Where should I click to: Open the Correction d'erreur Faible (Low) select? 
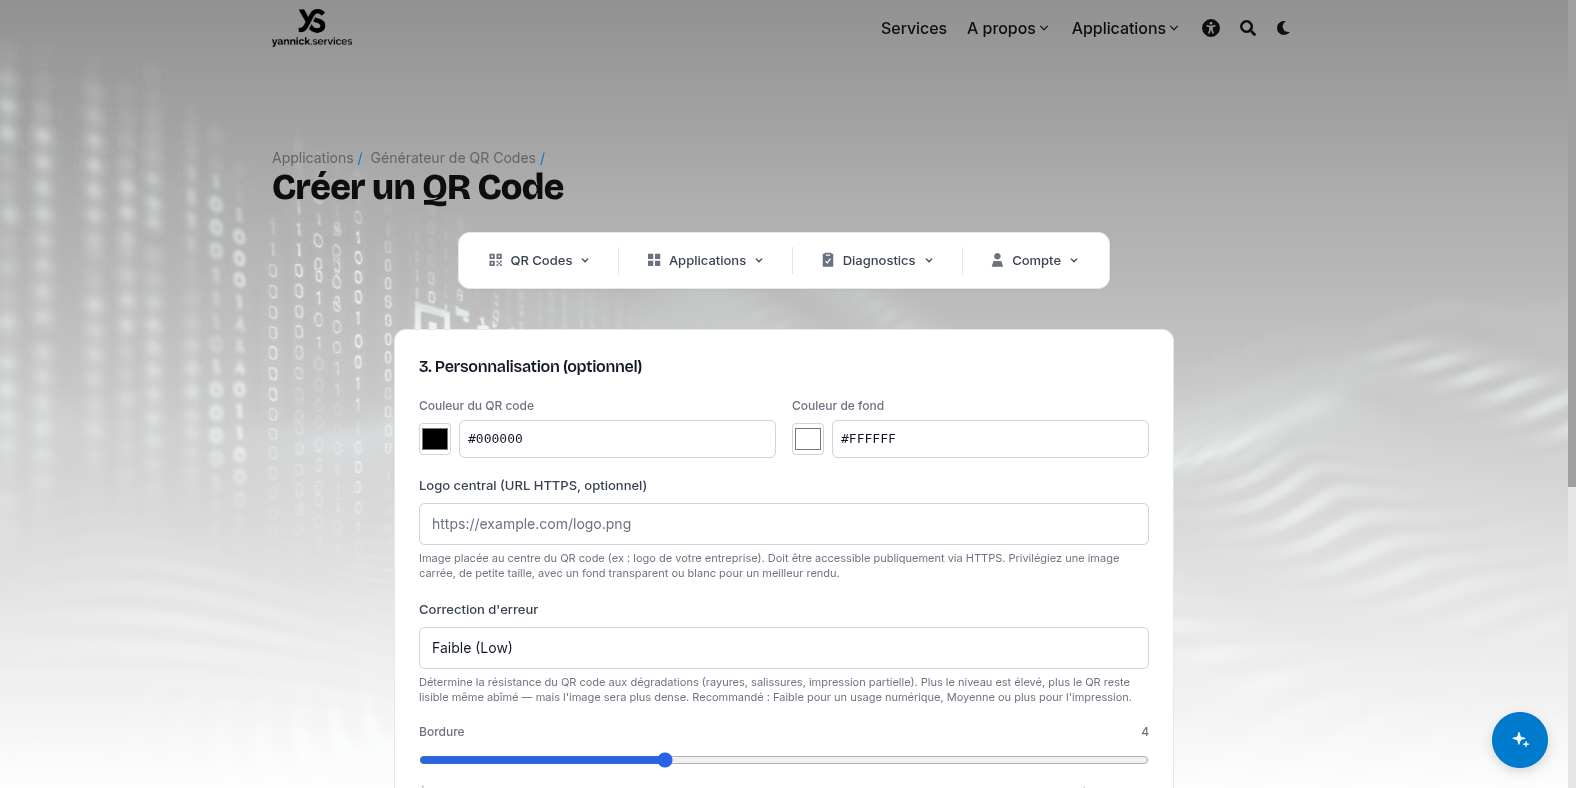784,648
